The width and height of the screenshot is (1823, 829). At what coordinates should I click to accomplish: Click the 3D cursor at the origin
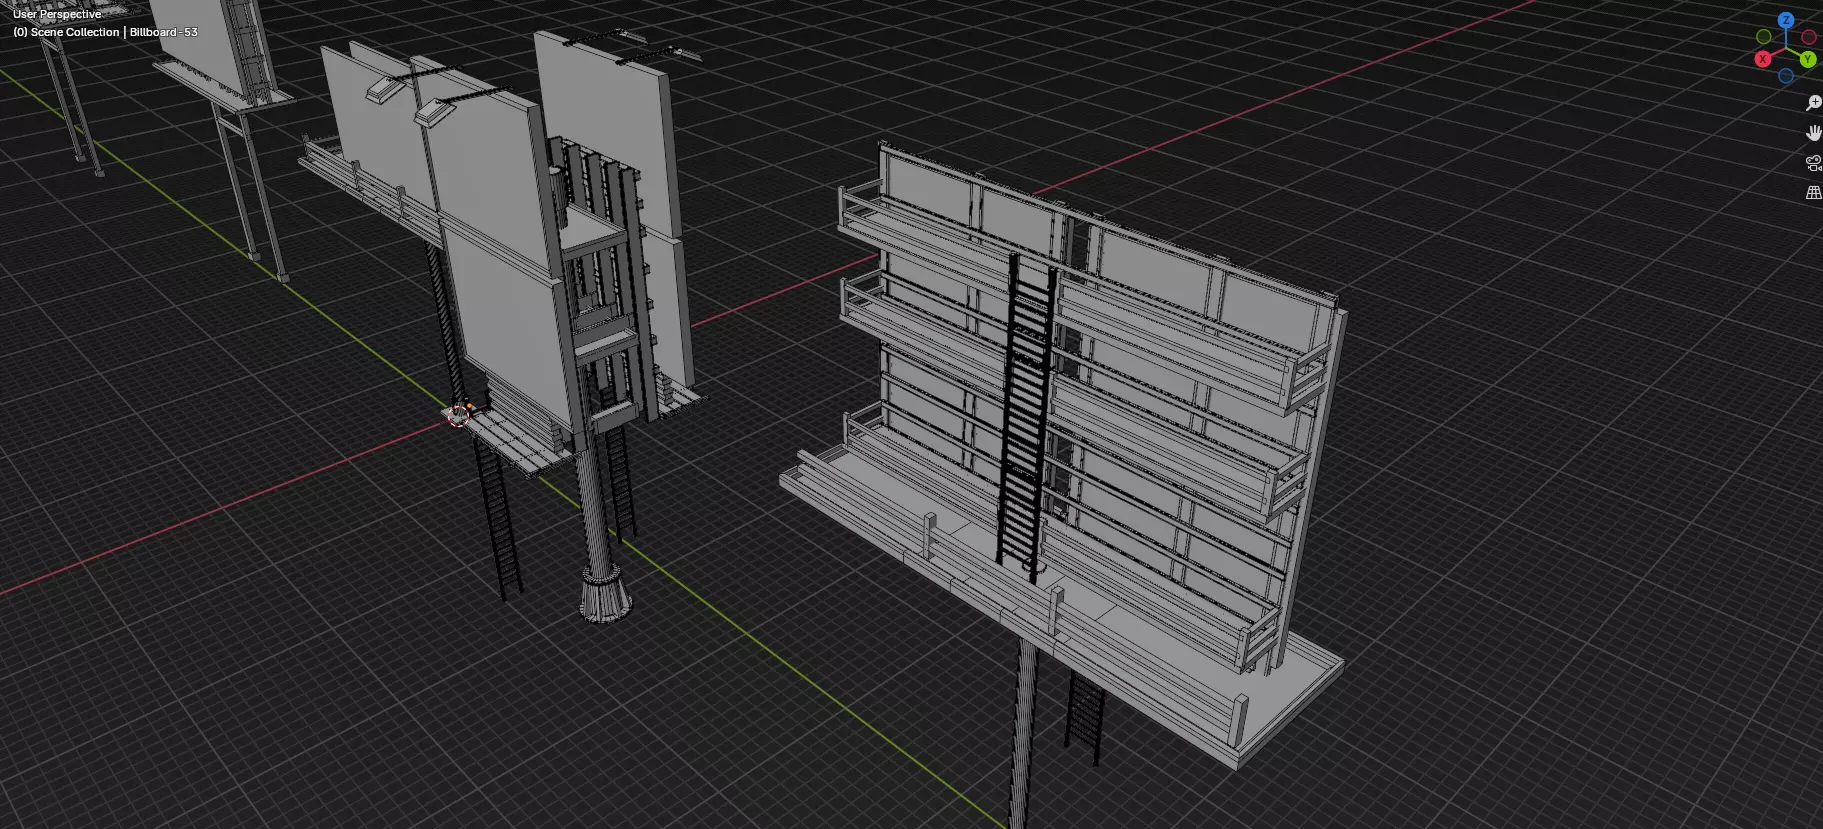coord(459,414)
